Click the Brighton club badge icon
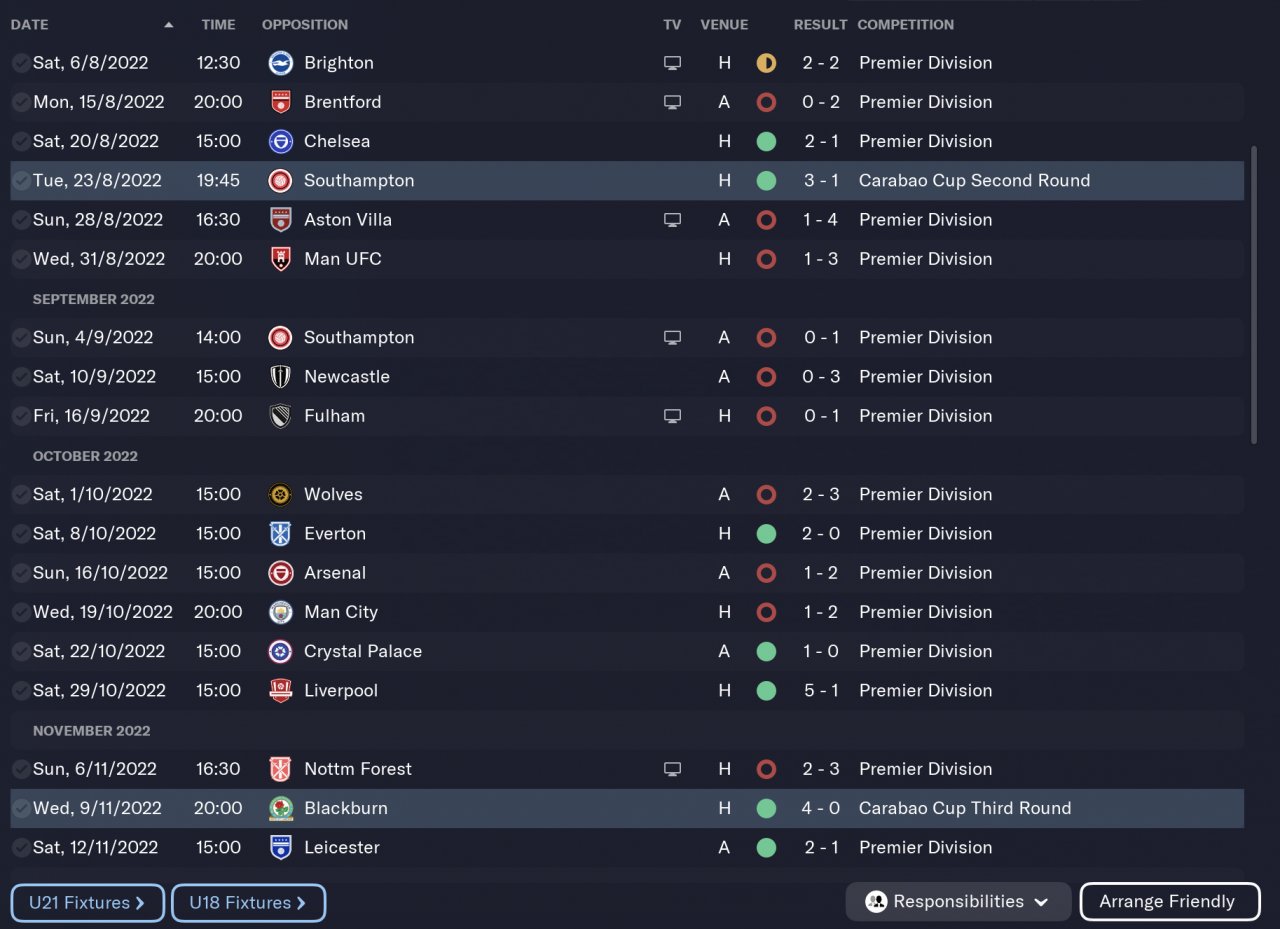Screen dimensions: 1280x929 281,63
